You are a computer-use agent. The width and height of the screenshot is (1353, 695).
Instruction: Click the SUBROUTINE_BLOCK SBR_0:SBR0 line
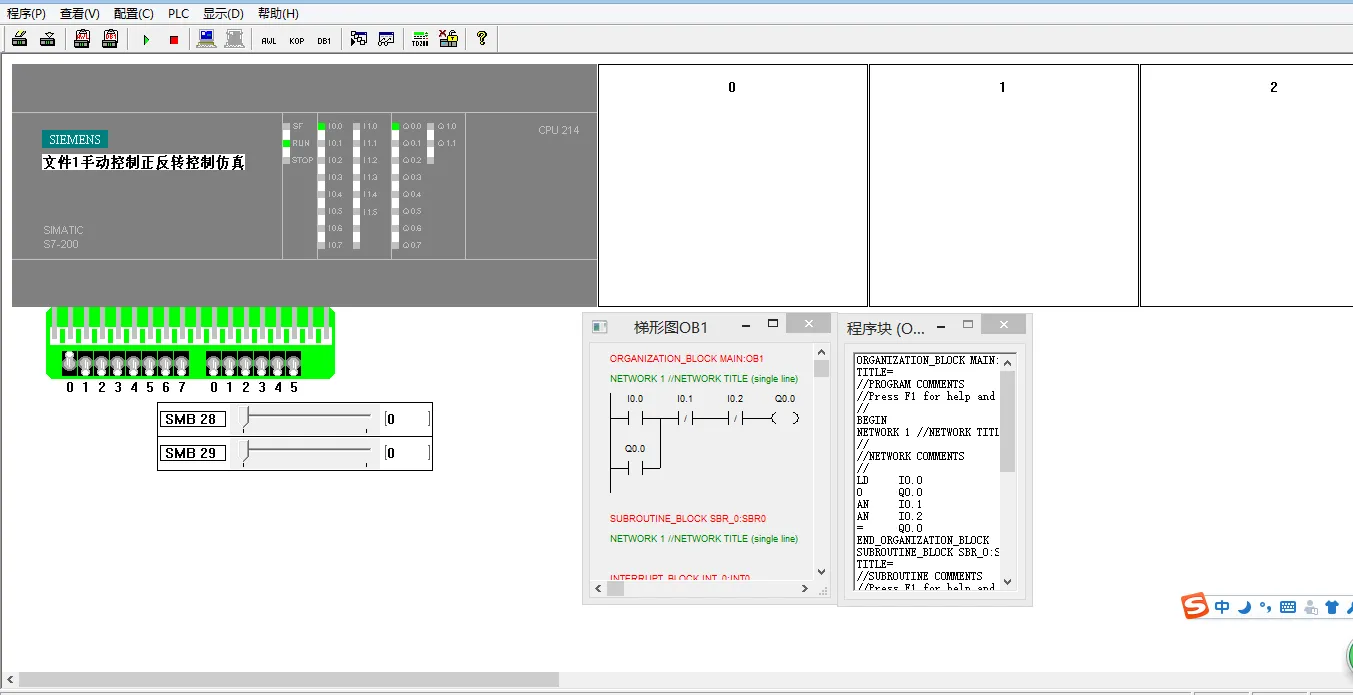point(688,518)
